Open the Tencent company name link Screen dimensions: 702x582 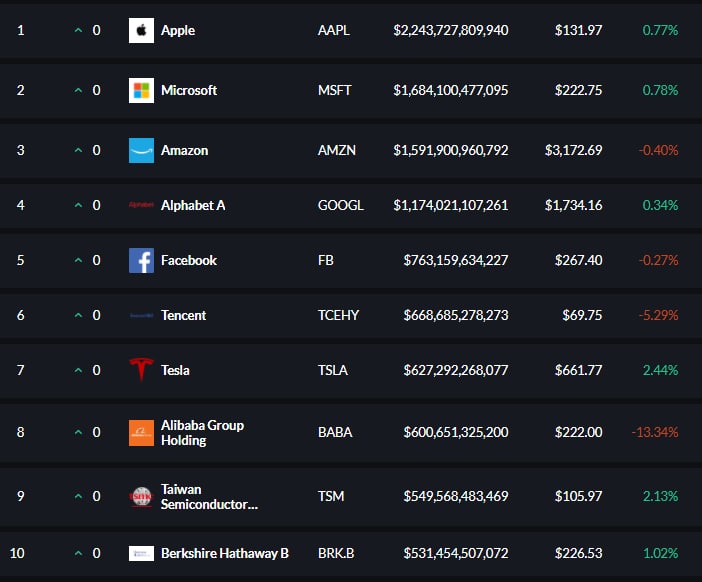183,316
